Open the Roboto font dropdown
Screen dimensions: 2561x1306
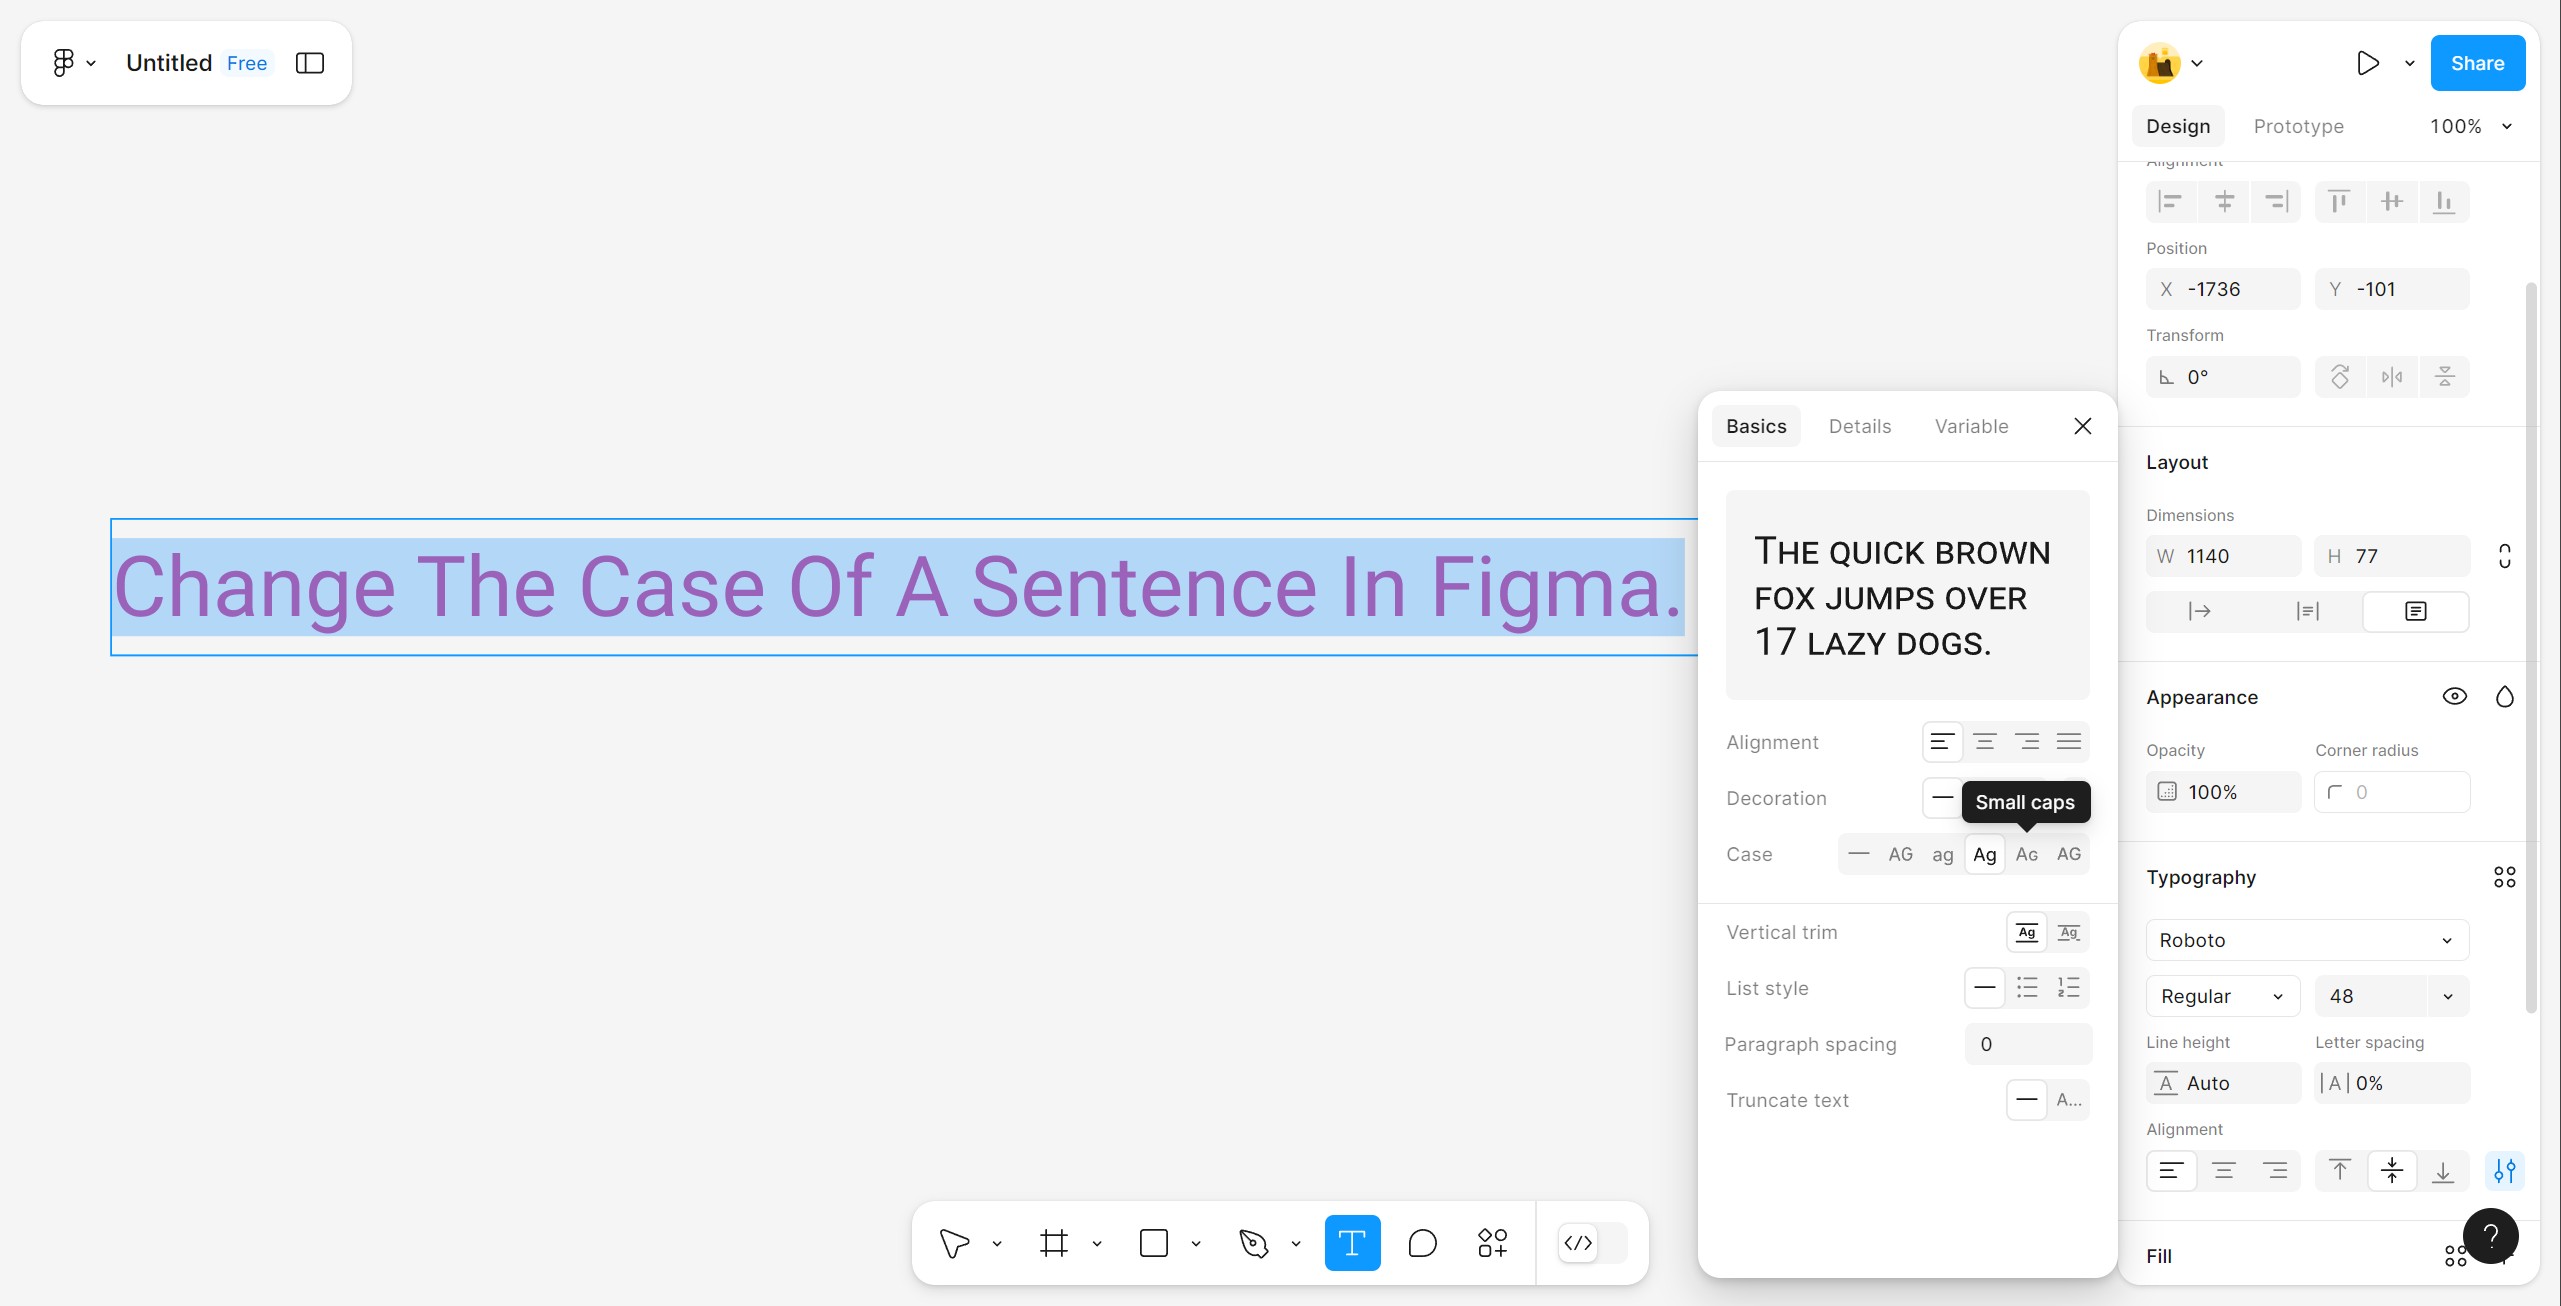tap(2308, 940)
